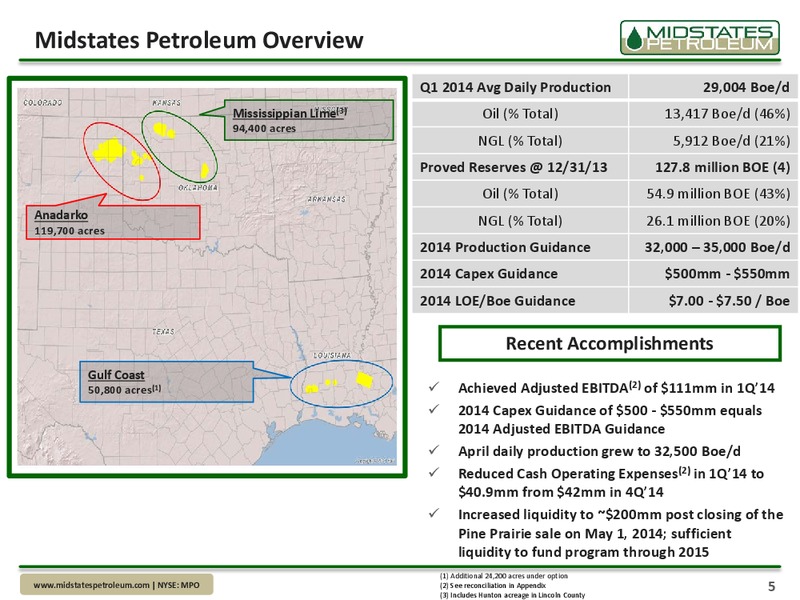Click the Q1 2014 Avg Daily Production label

coord(515,87)
